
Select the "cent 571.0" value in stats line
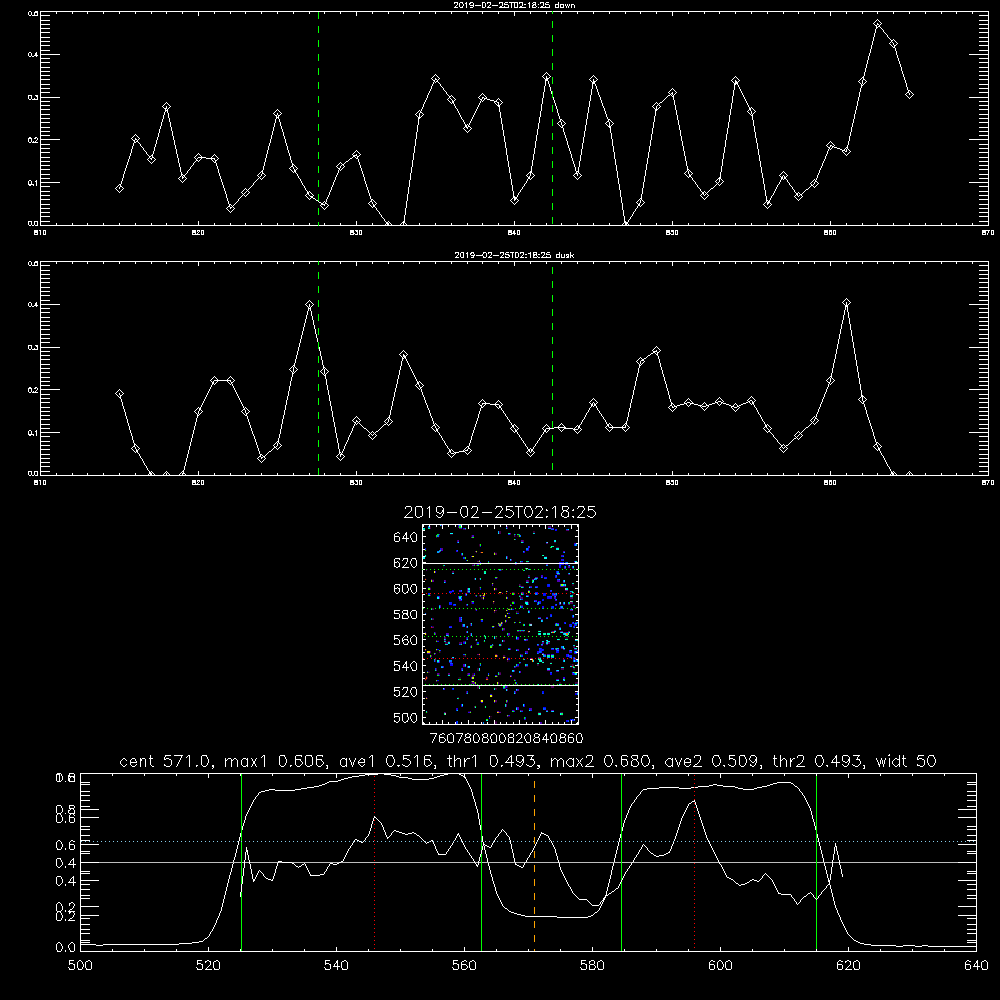click(x=166, y=761)
